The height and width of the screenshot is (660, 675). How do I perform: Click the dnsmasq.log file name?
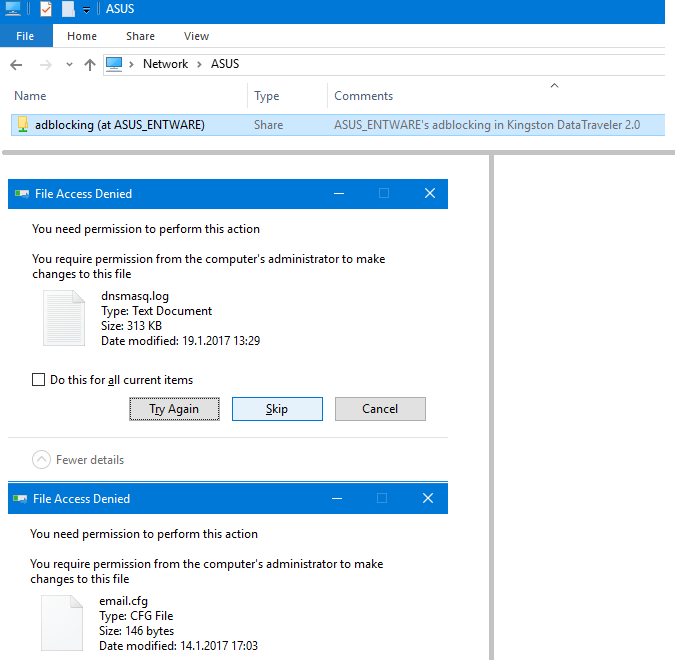pos(135,296)
